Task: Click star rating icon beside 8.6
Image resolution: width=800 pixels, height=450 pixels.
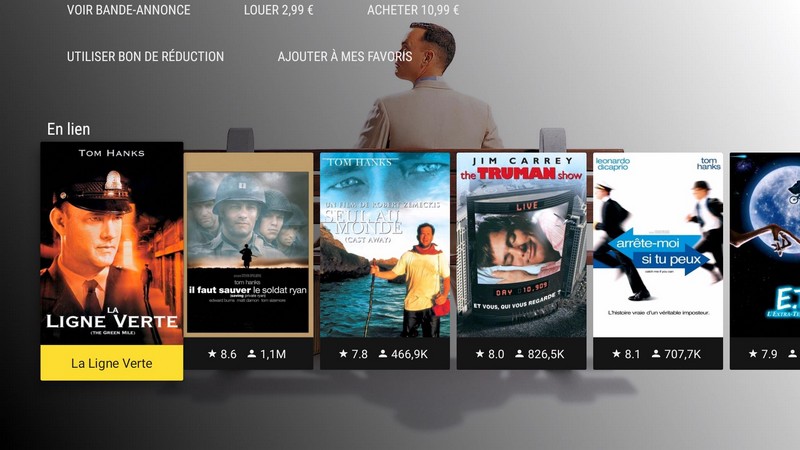Action: [x=212, y=353]
